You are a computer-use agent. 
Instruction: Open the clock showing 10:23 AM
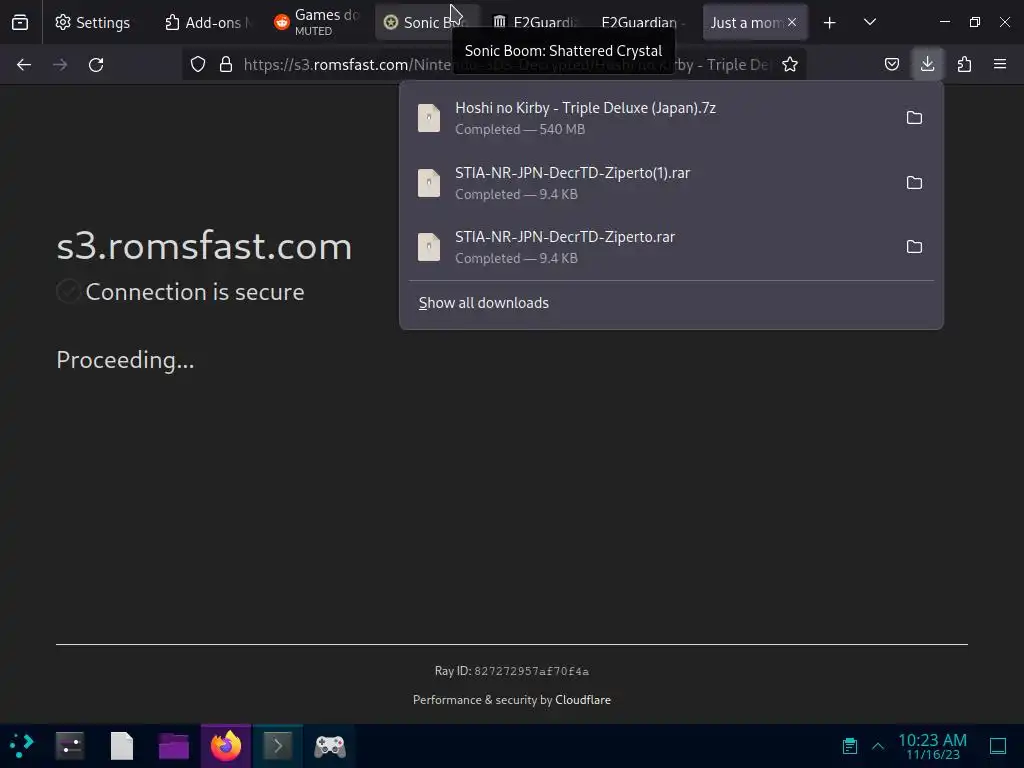[933, 746]
